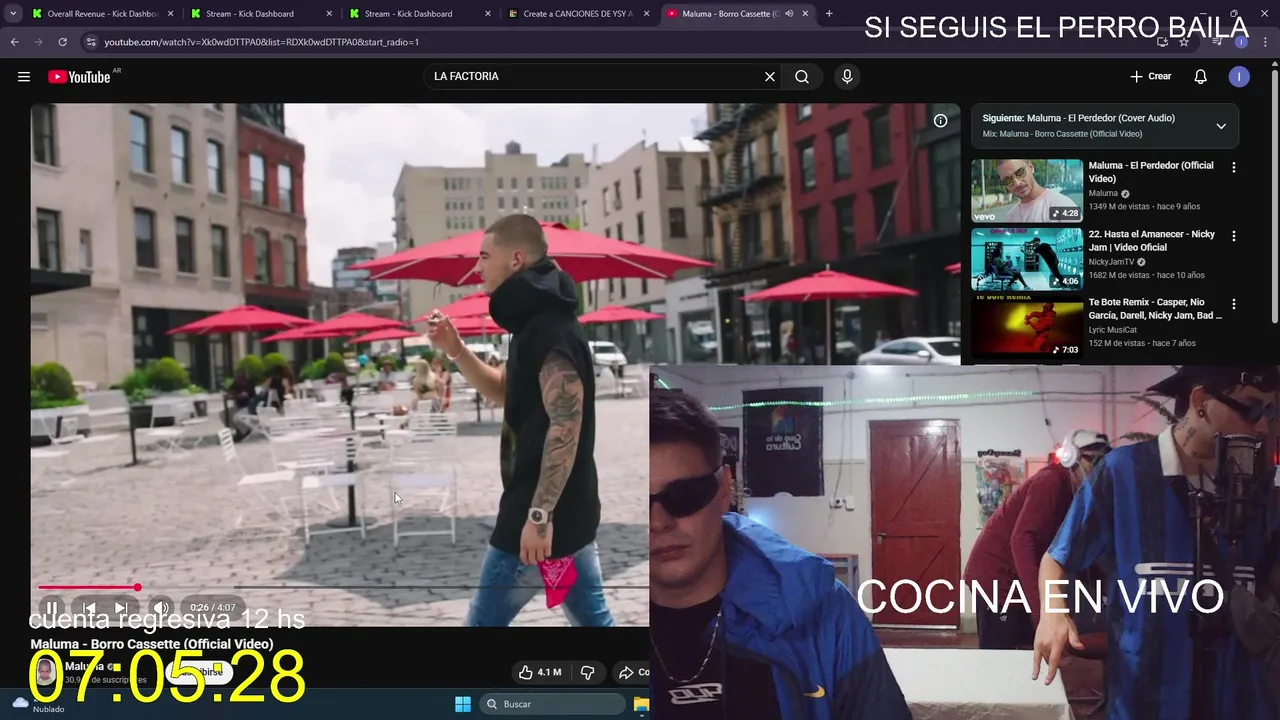Skip to the previous video
The image size is (1280, 720).
pyautogui.click(x=89, y=607)
